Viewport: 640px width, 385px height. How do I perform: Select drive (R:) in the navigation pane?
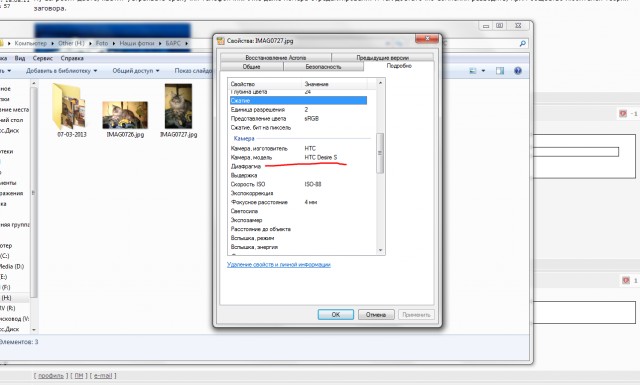[x=8, y=308]
